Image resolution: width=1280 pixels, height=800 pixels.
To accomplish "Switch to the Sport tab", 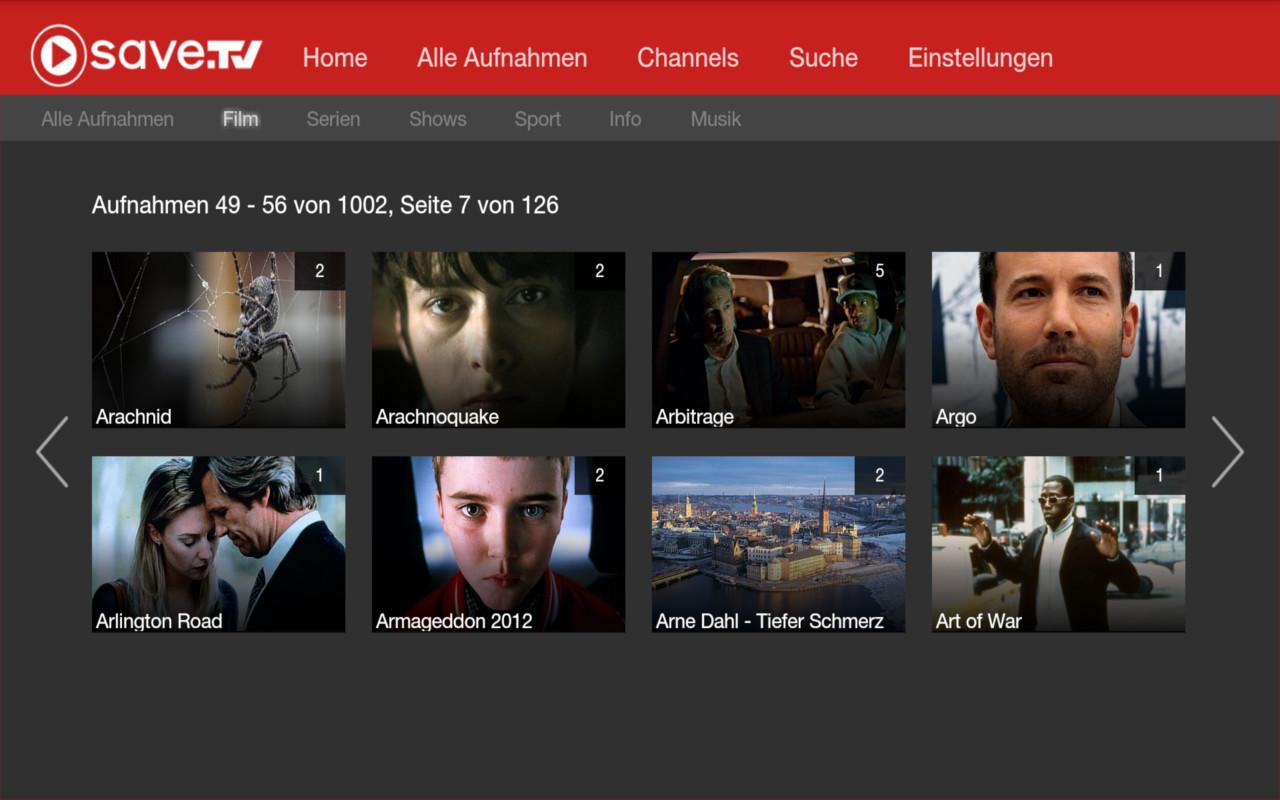I will click(538, 119).
